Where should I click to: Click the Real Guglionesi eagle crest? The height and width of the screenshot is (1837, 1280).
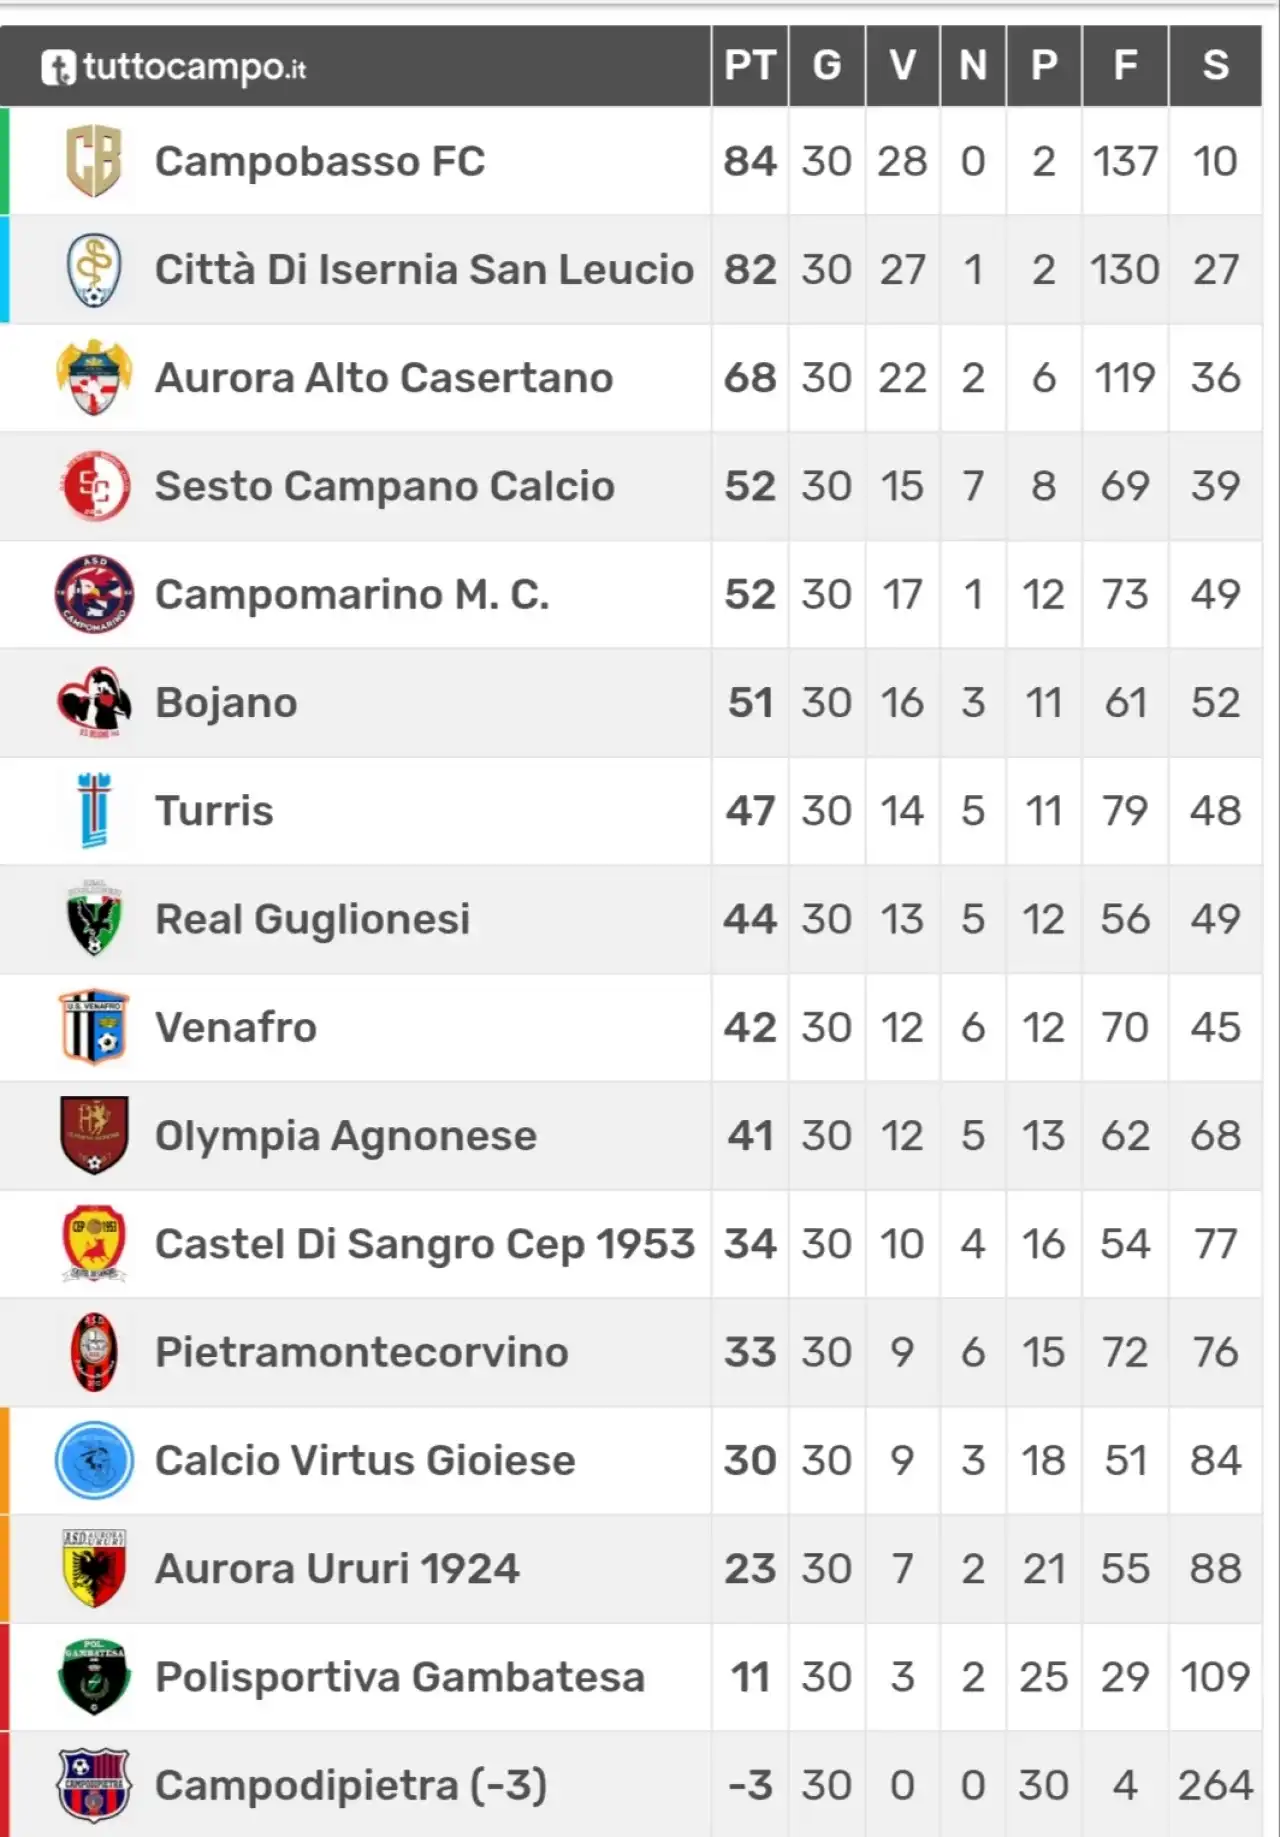pyautogui.click(x=94, y=919)
